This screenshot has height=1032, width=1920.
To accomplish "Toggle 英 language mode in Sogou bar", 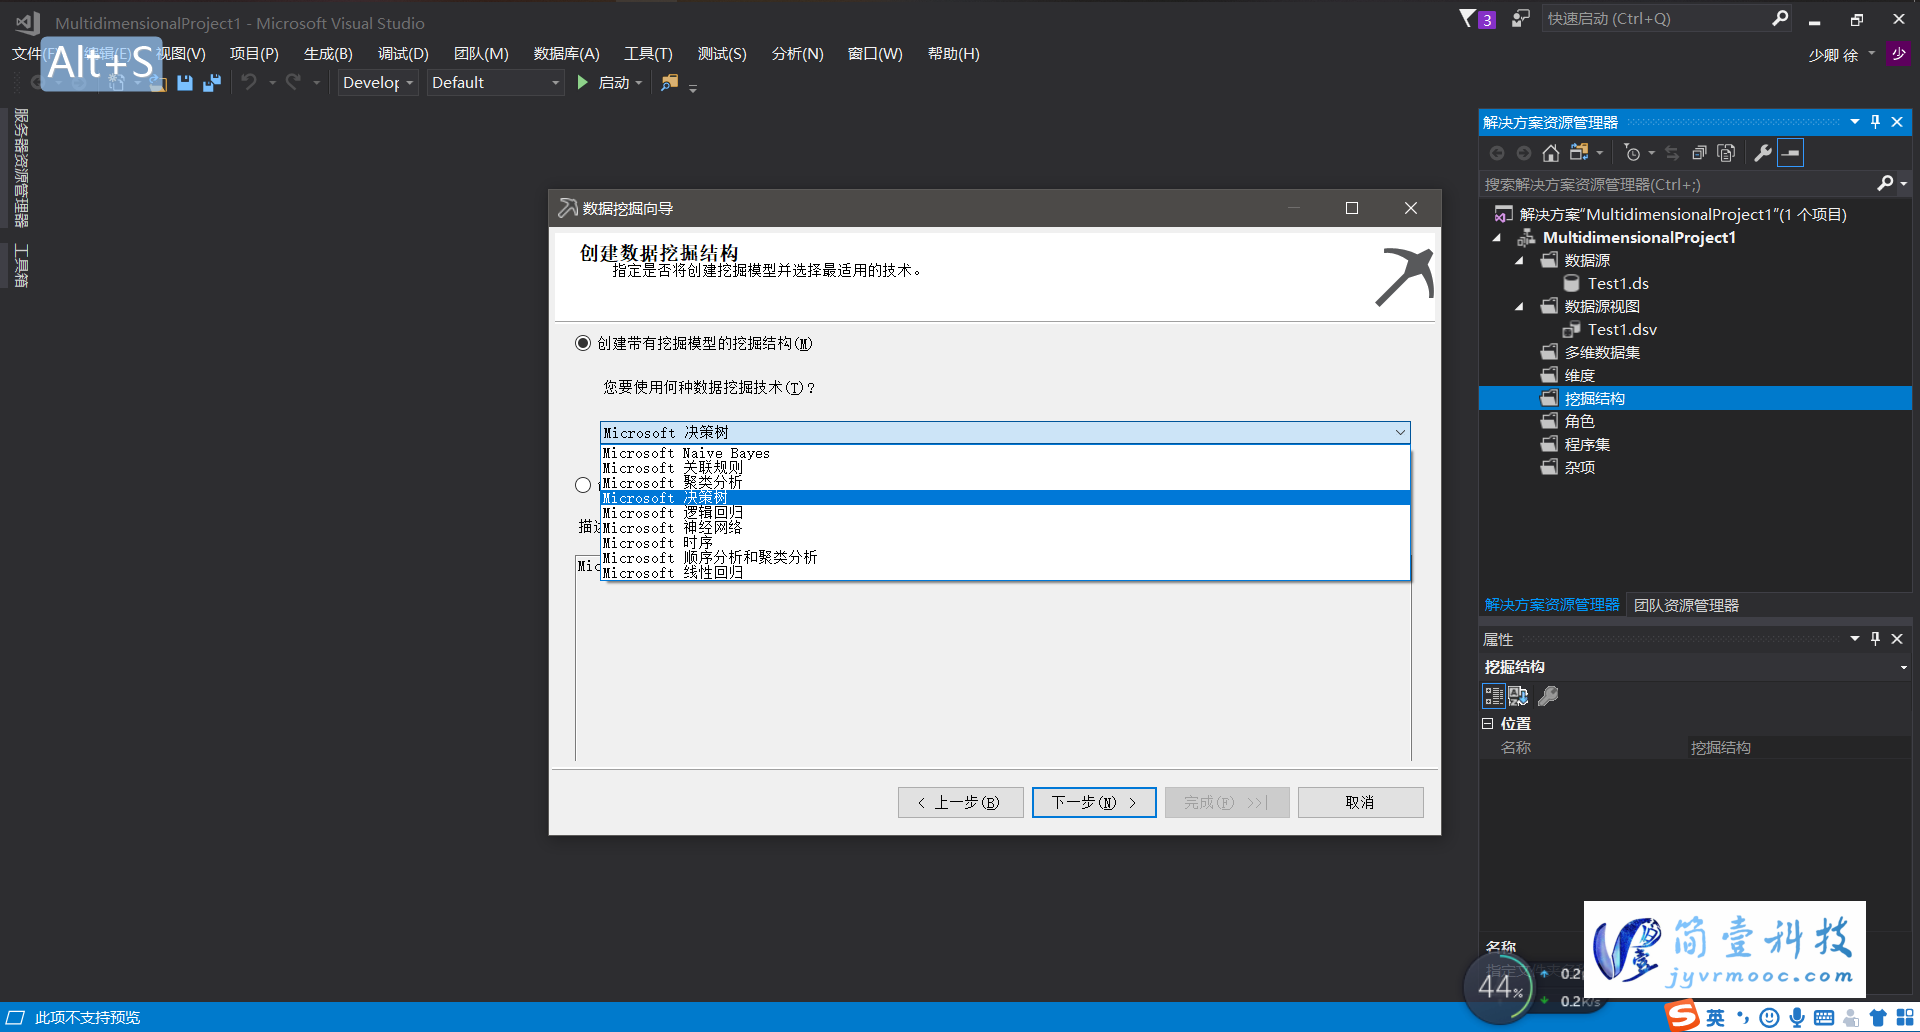I will 1715,1017.
